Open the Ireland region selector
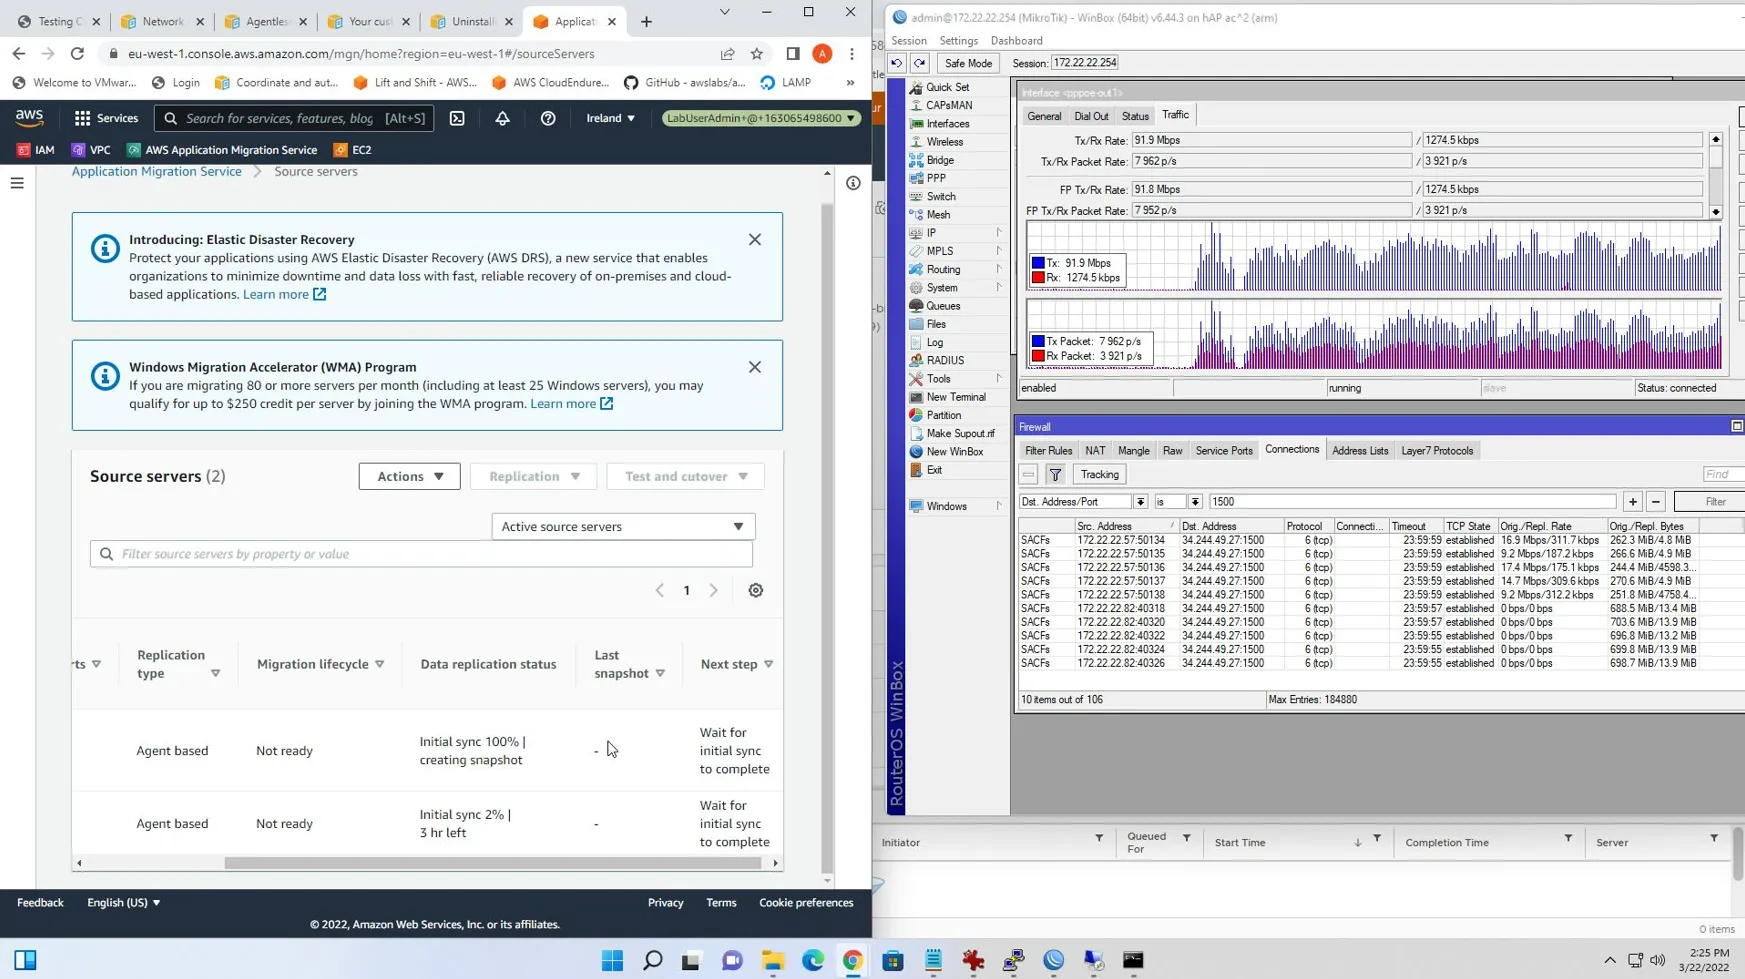 point(610,118)
